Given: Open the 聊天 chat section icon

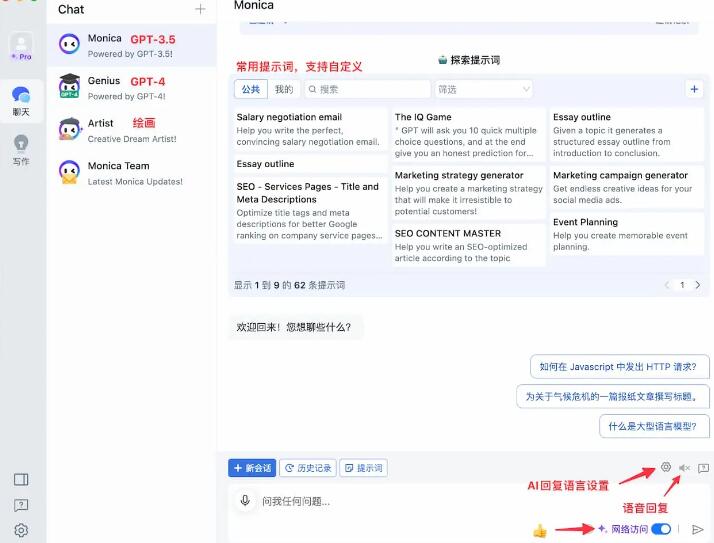Looking at the screenshot, I should 21,101.
